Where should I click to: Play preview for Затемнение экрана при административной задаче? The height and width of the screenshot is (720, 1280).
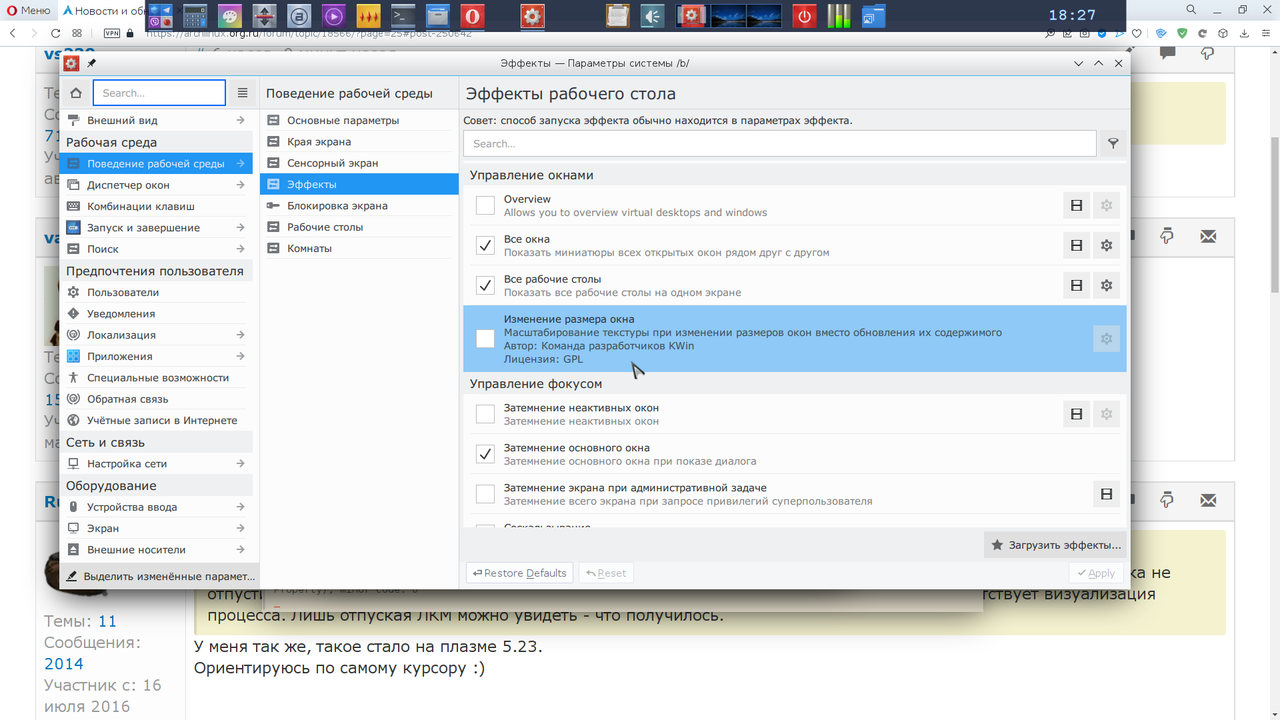[x=1106, y=494]
